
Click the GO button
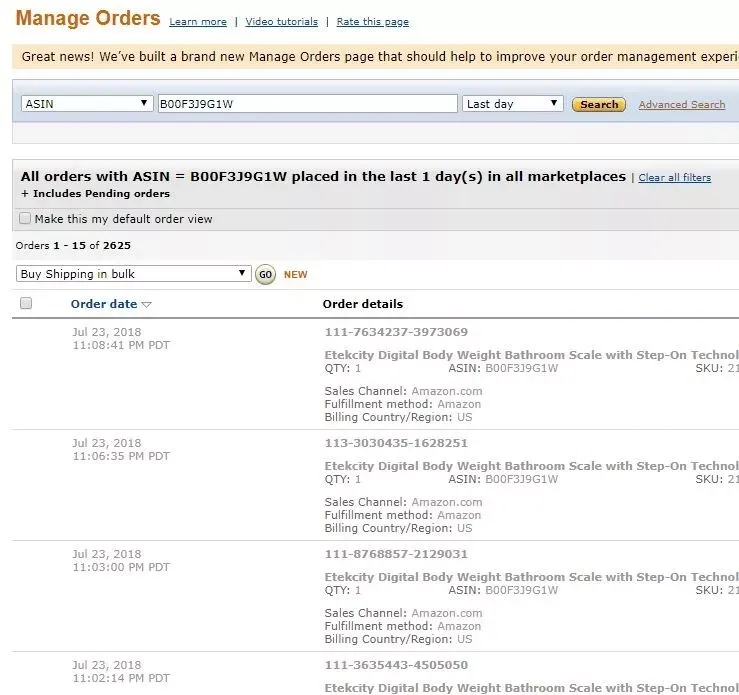(x=265, y=274)
